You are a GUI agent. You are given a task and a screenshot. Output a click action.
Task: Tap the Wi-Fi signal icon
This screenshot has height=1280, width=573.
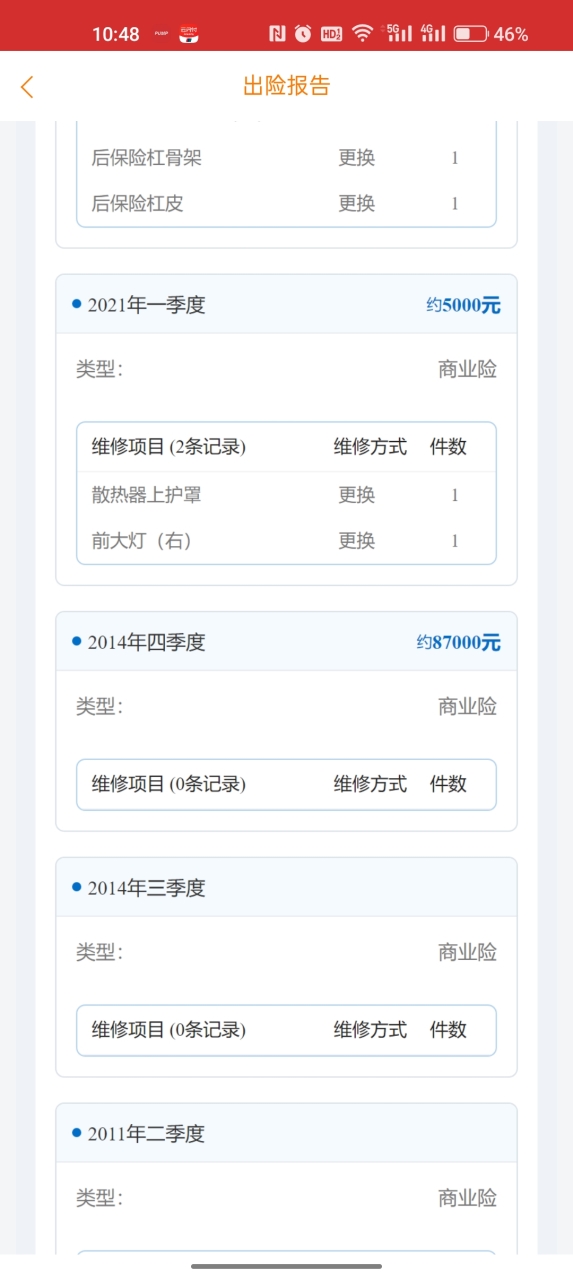coord(362,34)
